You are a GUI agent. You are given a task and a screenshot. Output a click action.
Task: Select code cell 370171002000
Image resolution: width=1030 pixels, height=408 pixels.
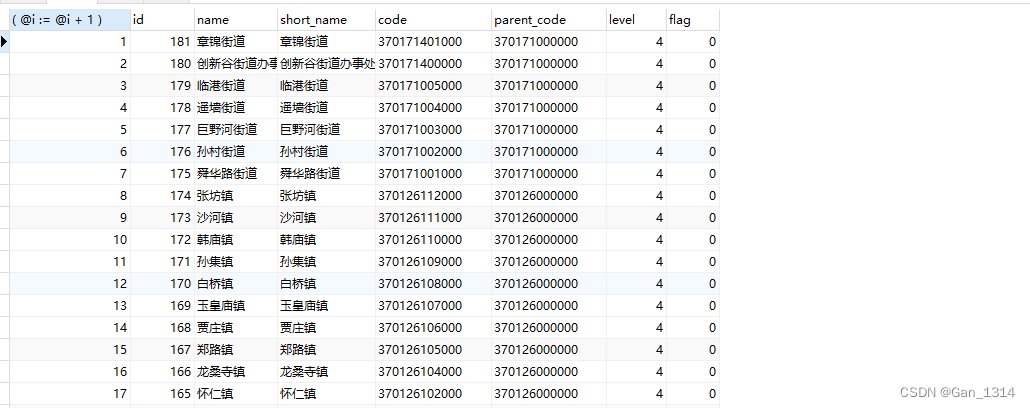434,152
